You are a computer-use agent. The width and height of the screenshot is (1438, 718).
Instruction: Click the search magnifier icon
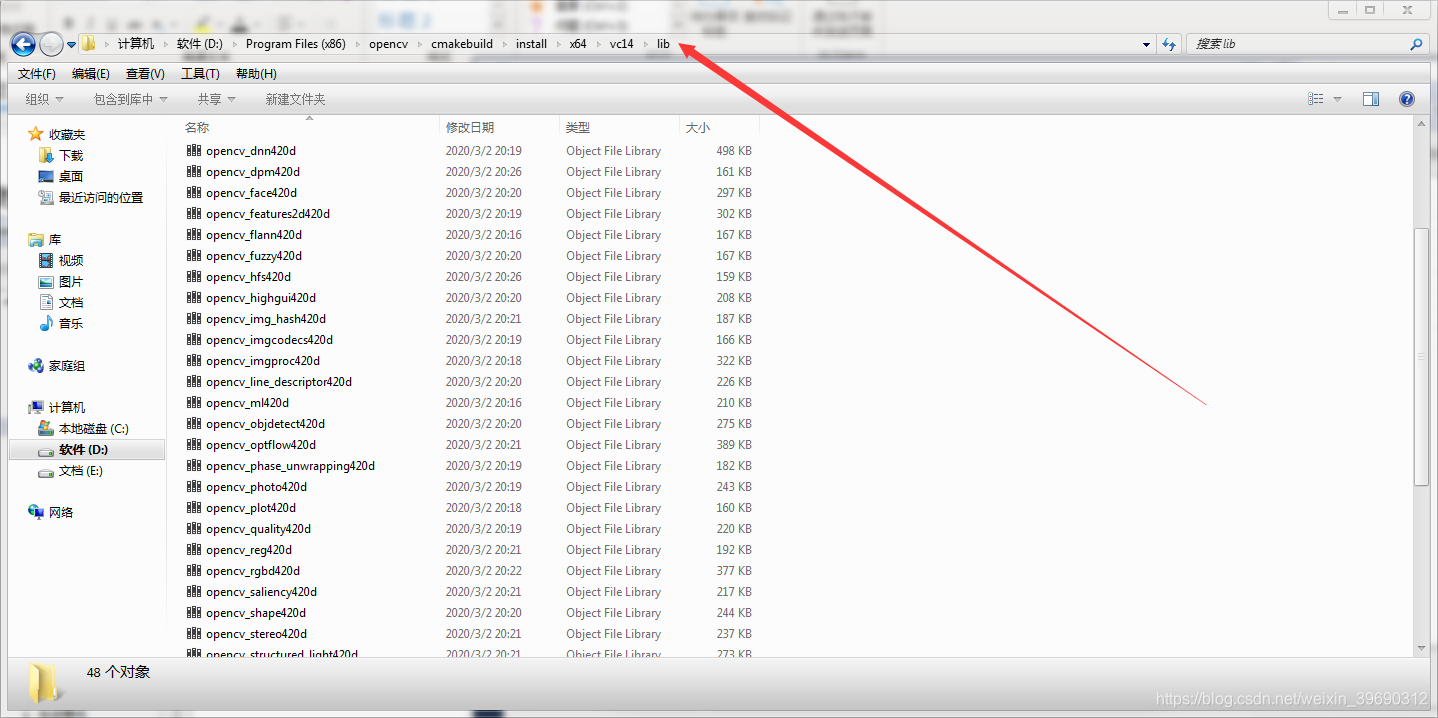(x=1416, y=44)
